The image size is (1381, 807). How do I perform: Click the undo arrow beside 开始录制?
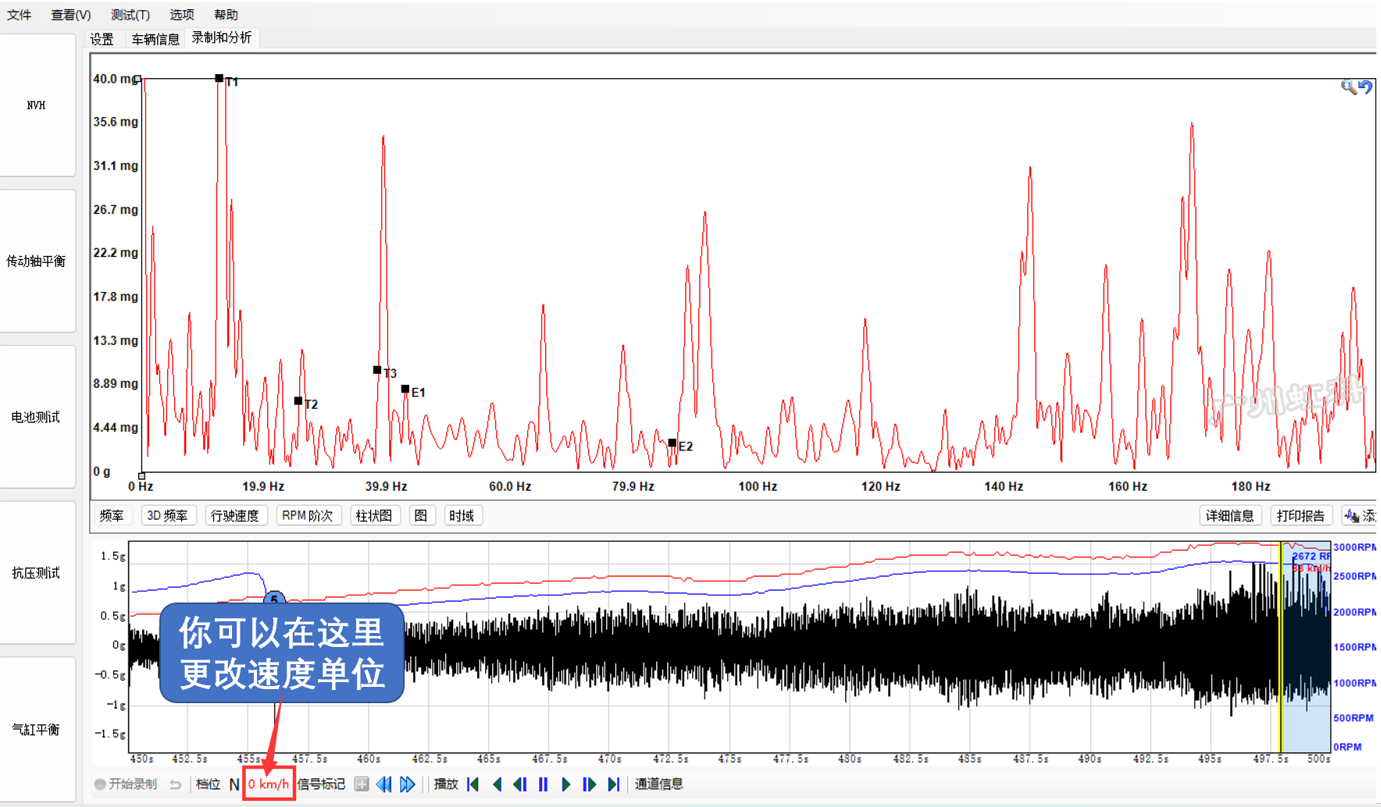(176, 784)
